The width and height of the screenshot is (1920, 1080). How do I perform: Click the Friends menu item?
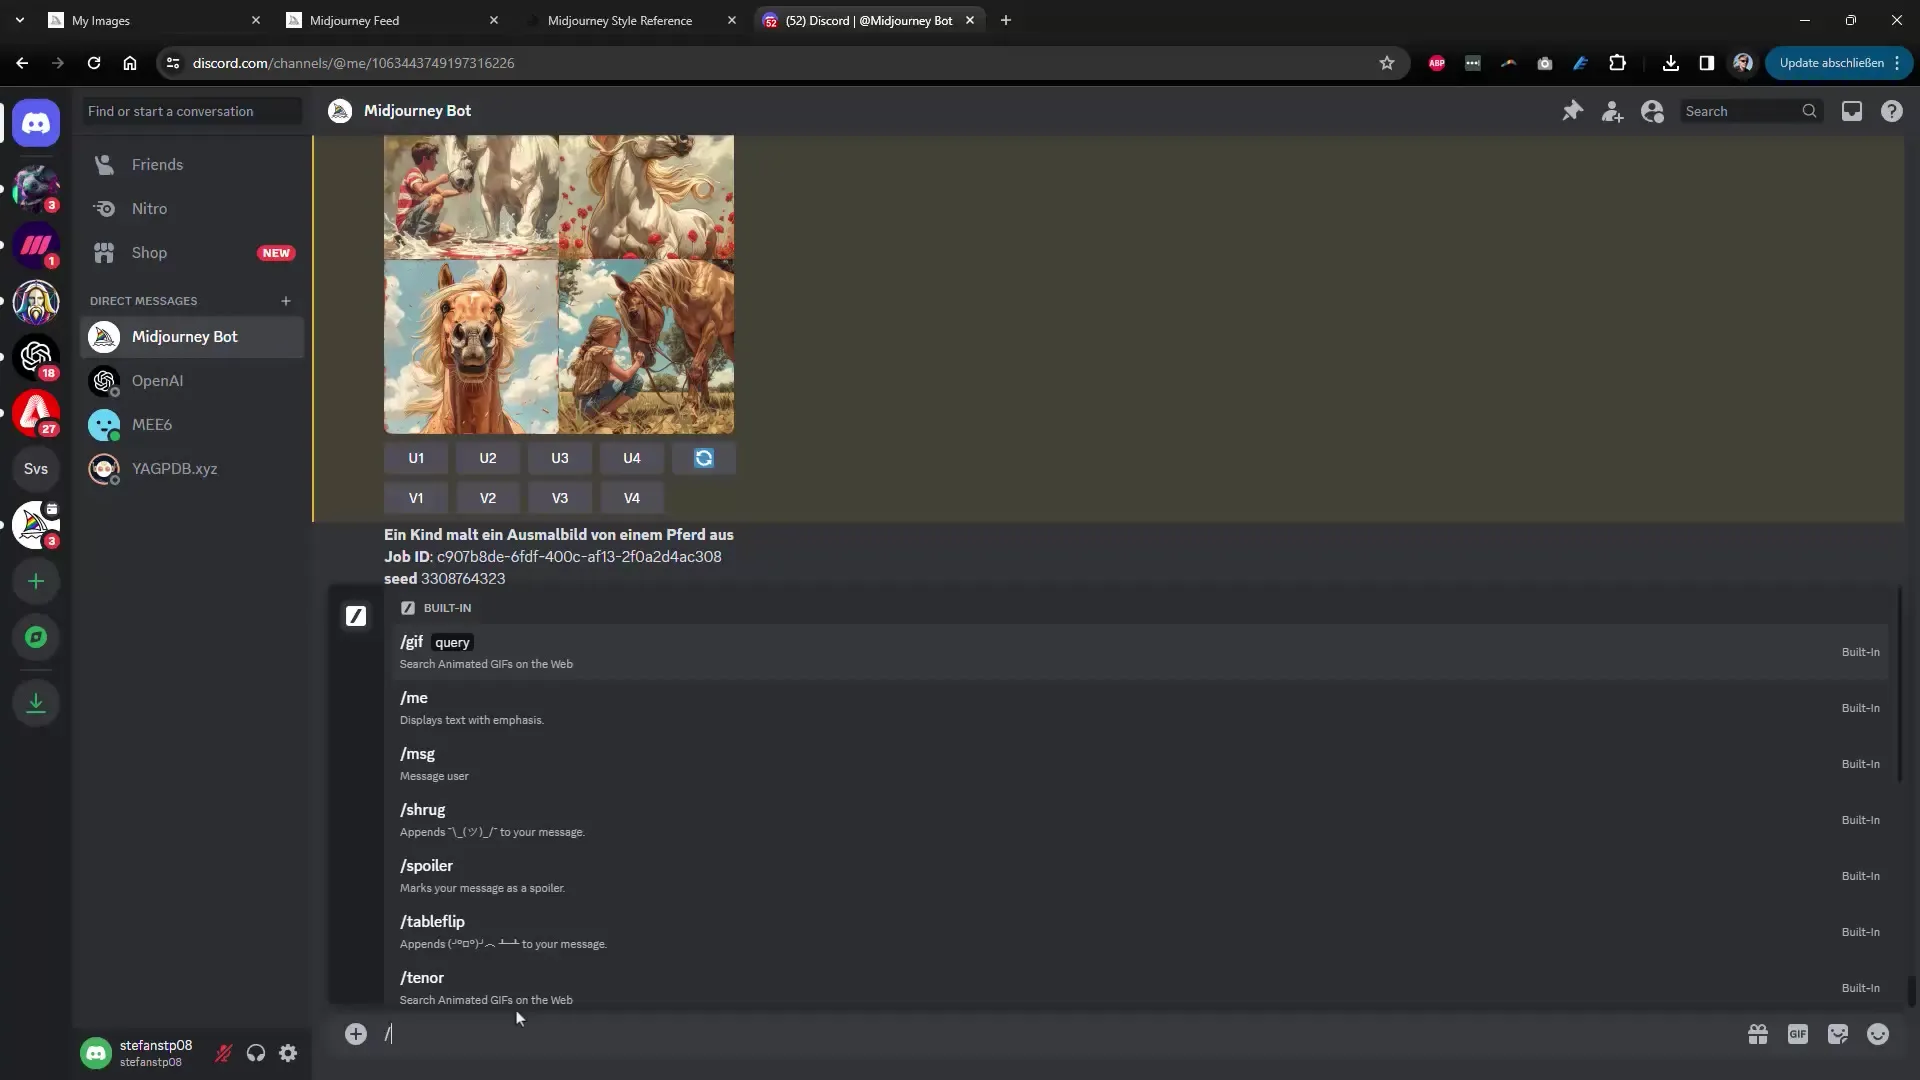pos(157,164)
